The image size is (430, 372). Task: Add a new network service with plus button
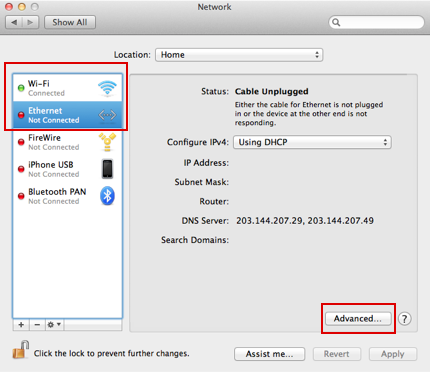click(x=21, y=325)
